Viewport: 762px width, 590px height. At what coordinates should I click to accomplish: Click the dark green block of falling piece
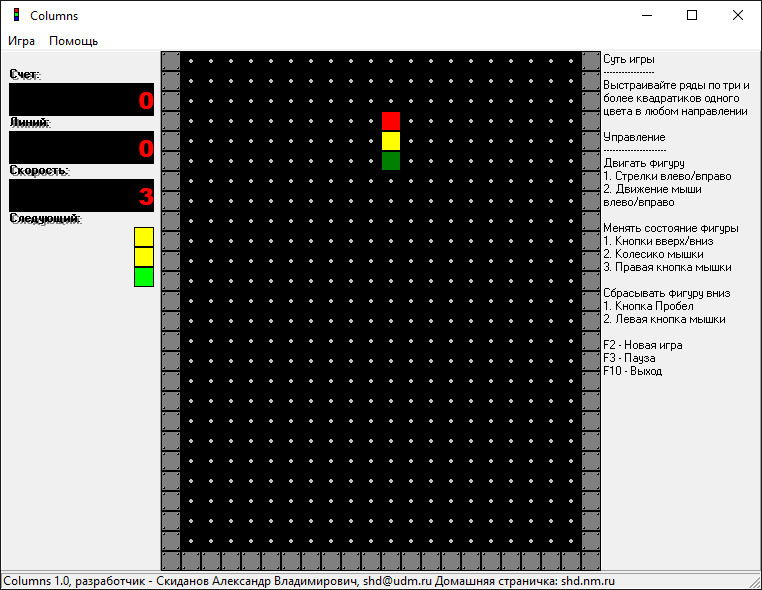(x=391, y=161)
